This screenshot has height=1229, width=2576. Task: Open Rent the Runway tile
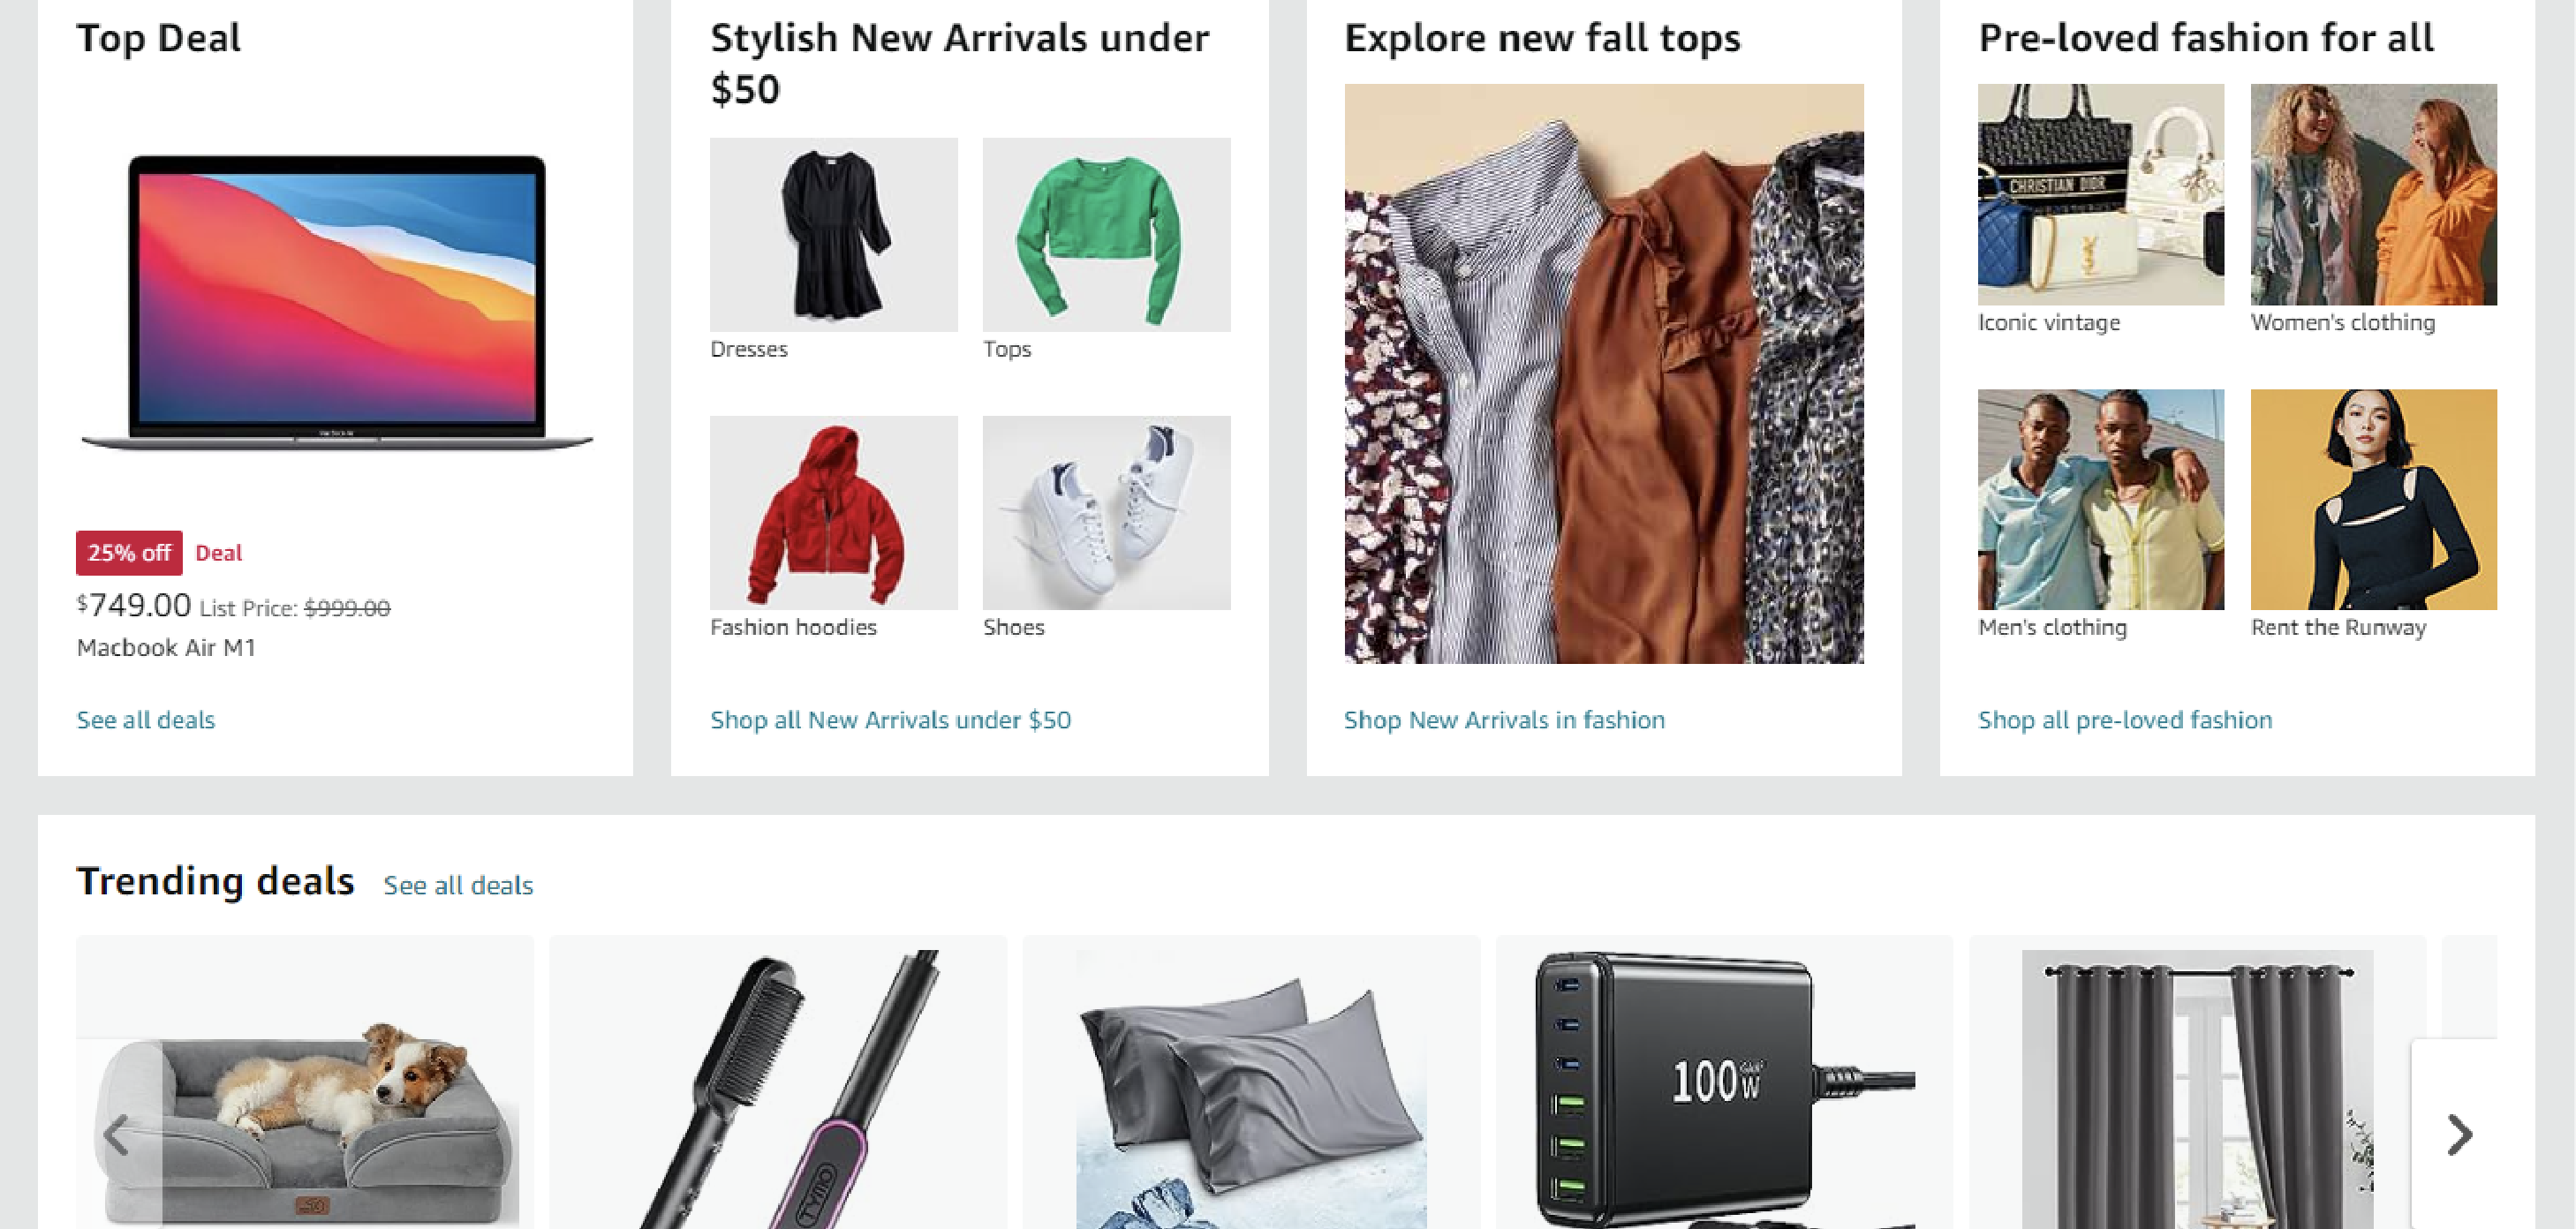pyautogui.click(x=2374, y=500)
